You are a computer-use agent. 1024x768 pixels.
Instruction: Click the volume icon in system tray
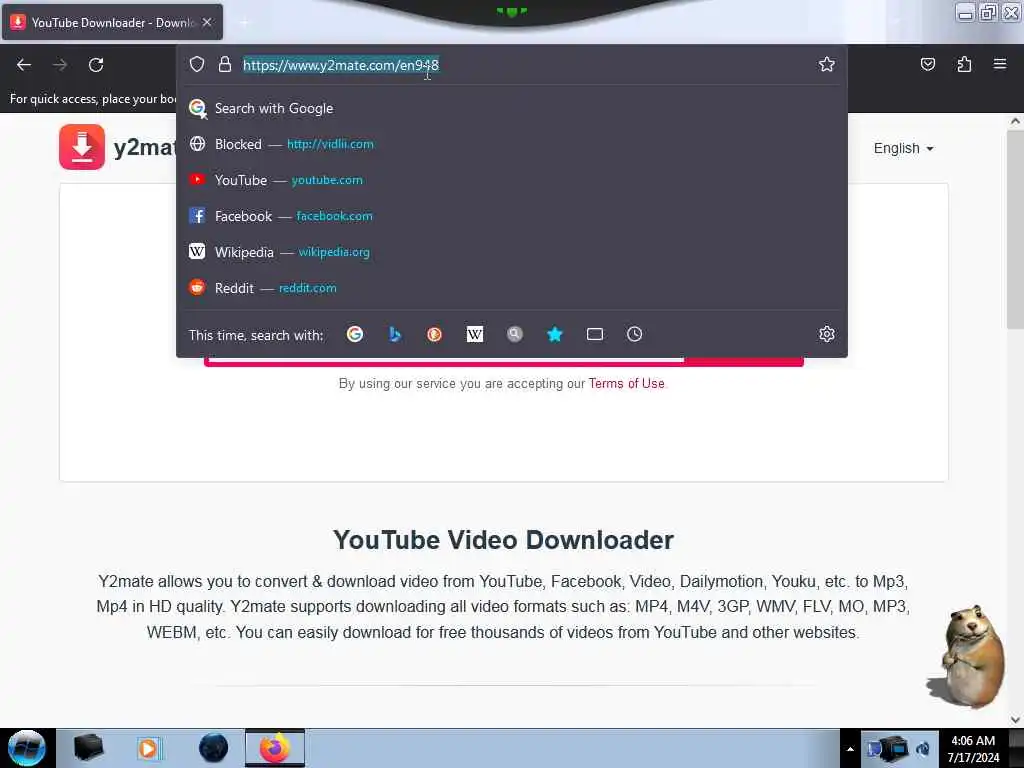point(923,749)
